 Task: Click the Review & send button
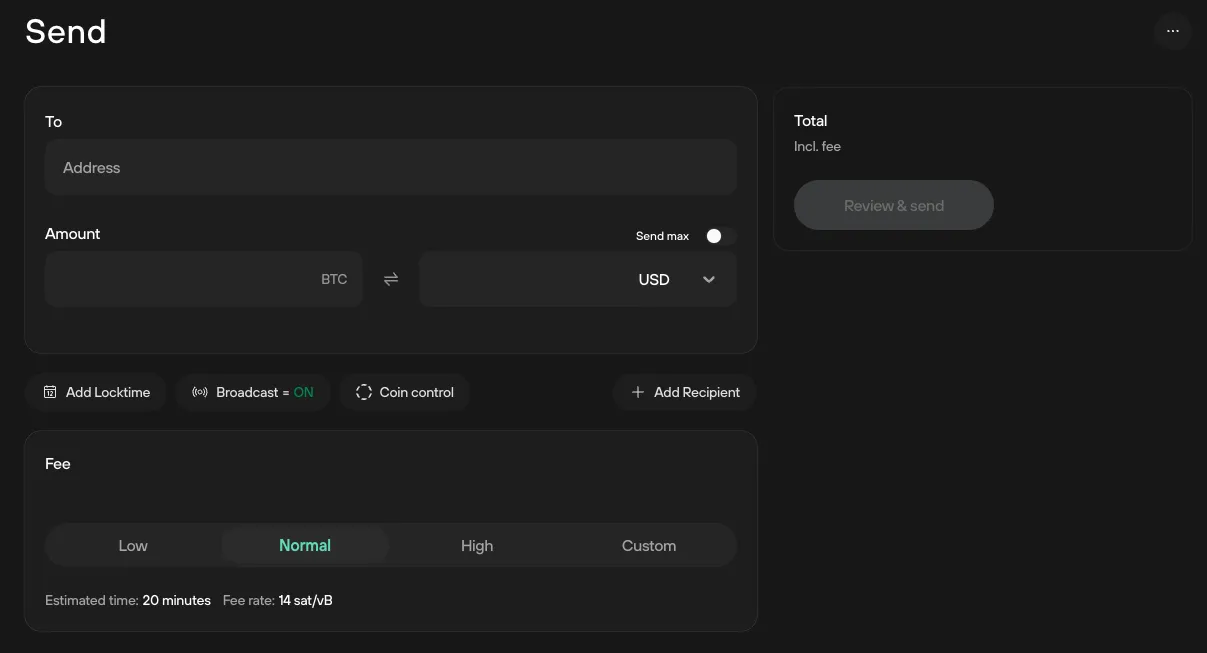(x=893, y=205)
